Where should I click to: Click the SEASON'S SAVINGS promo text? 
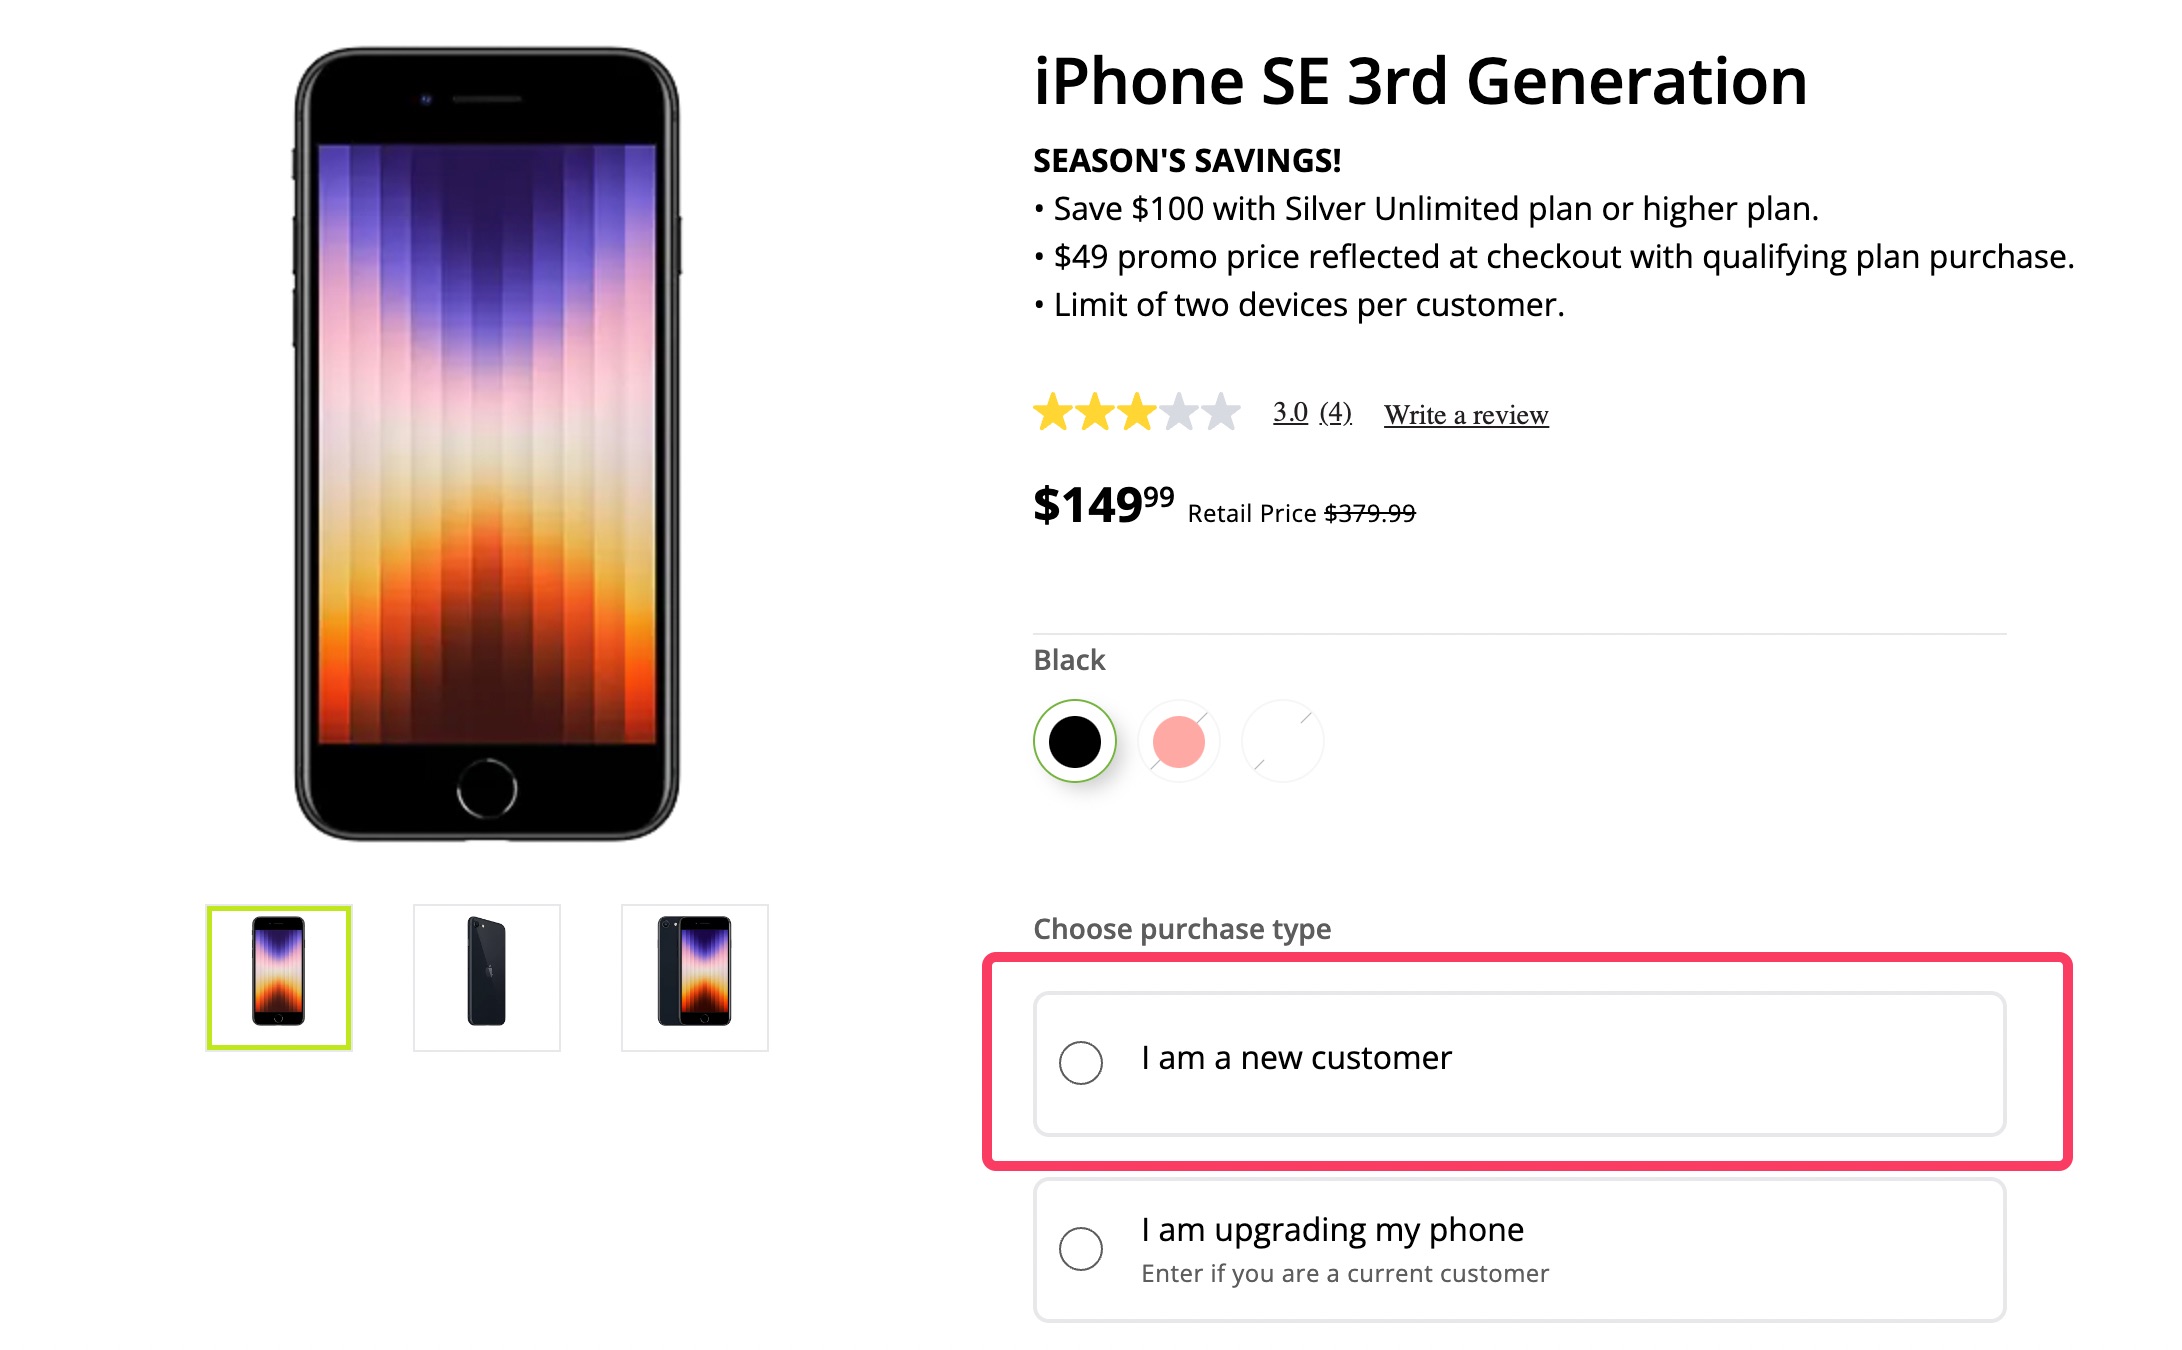pos(1185,159)
